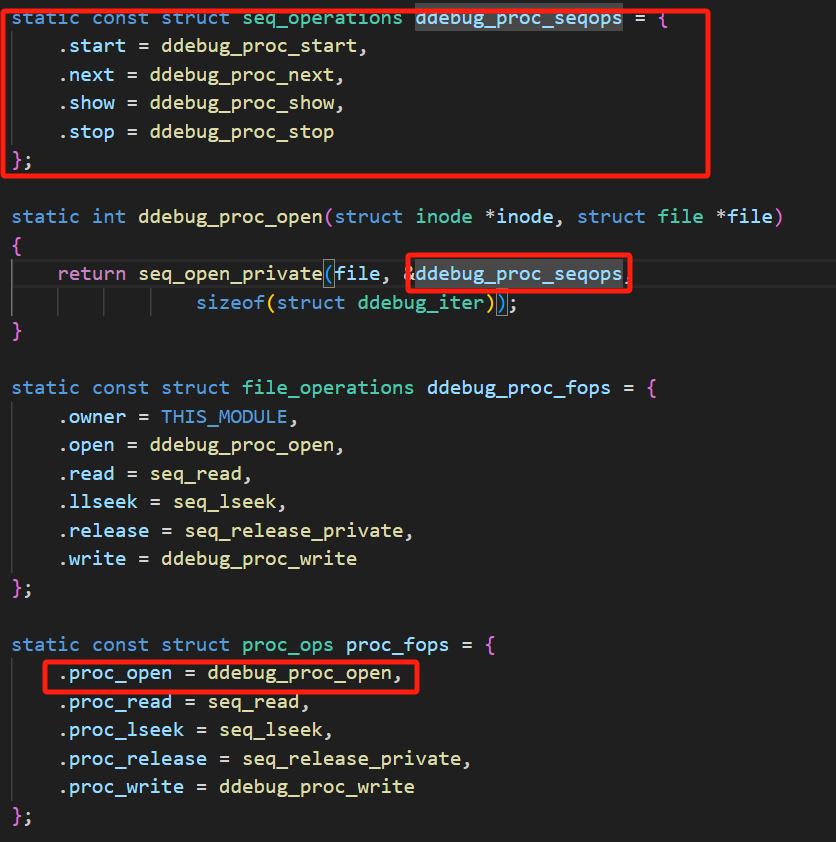Click ddebug_proc_seqops in the struct declaration

(519, 18)
